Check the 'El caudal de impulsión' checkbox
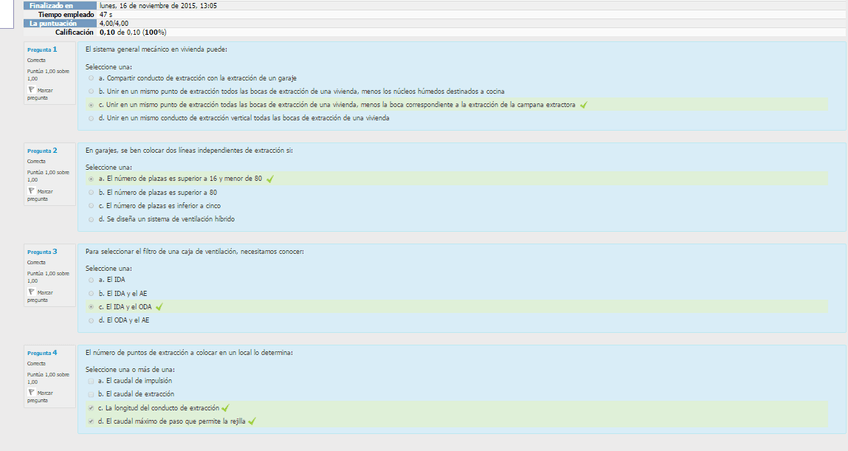This screenshot has height=451, width=848. [x=91, y=381]
